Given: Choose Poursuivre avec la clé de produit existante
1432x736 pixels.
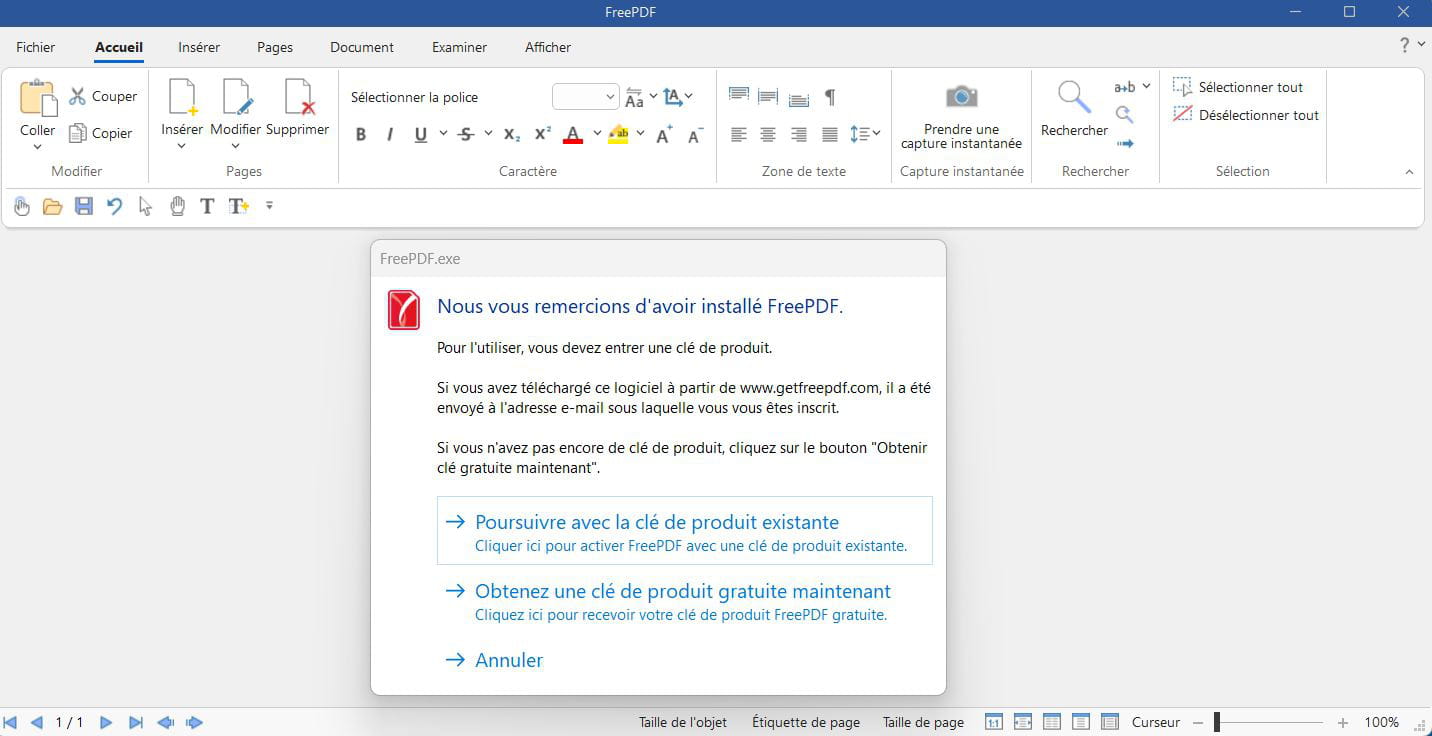Looking at the screenshot, I should (685, 531).
